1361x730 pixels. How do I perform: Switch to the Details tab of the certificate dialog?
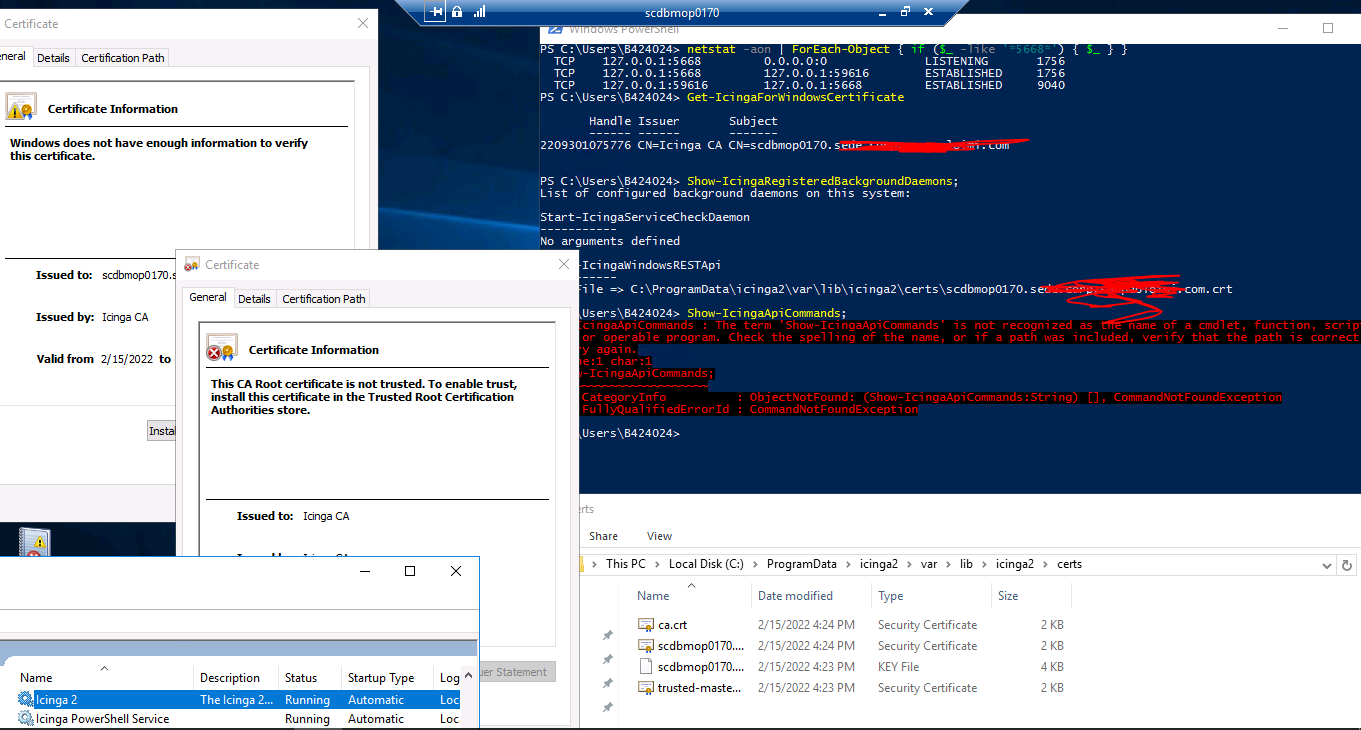point(254,298)
